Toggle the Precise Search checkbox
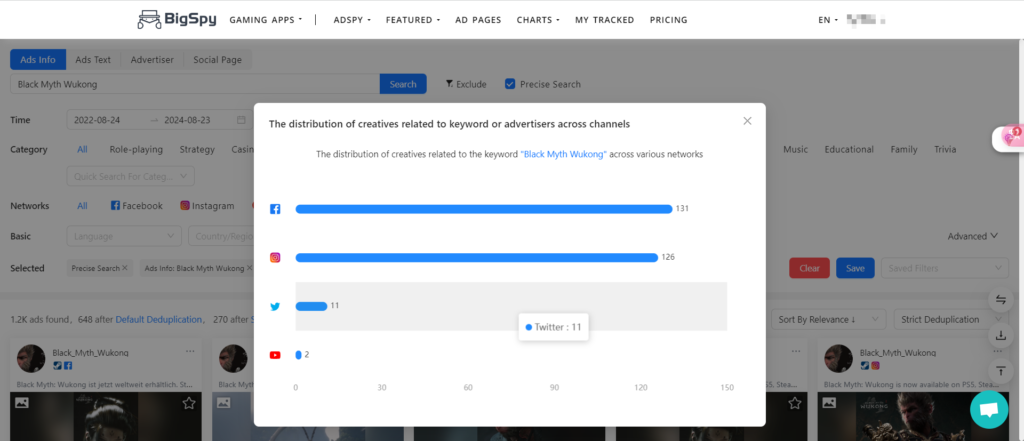 click(510, 84)
